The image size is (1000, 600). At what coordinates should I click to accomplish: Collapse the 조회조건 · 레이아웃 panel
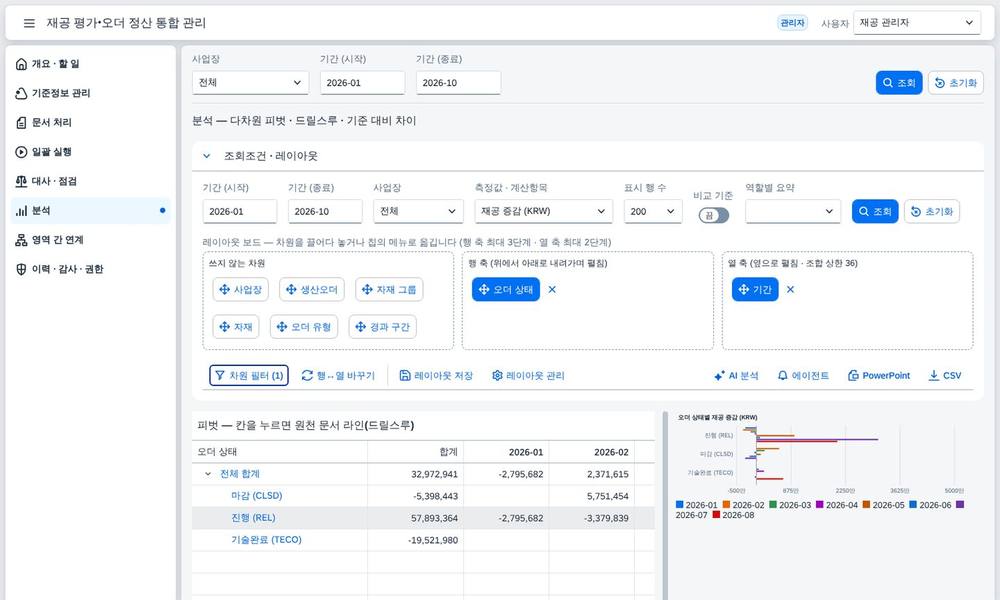[x=207, y=156]
